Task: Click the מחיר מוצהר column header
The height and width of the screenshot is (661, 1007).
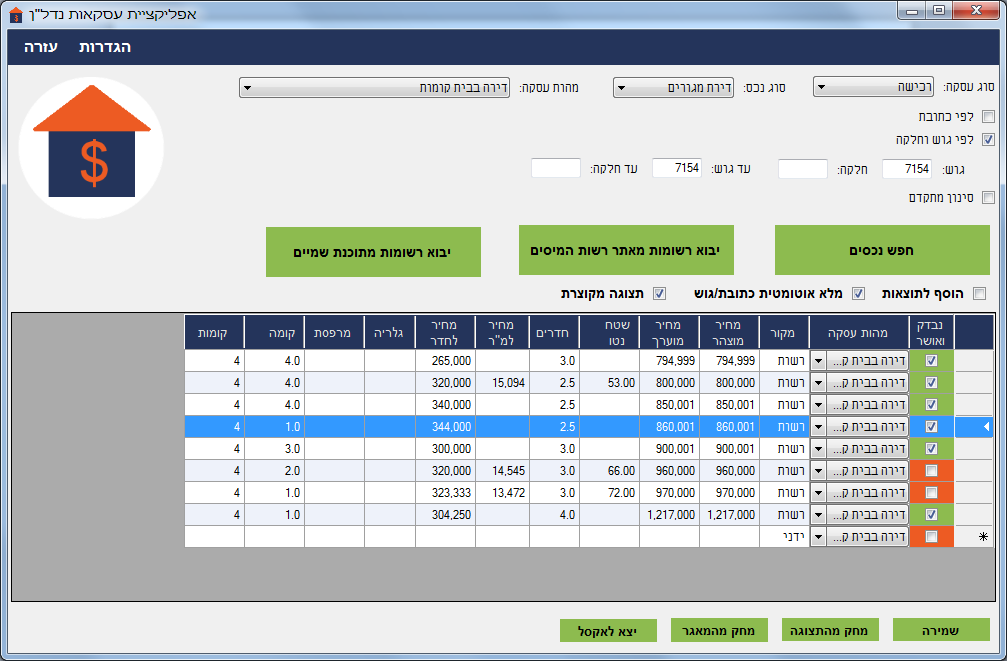Action: tap(729, 332)
